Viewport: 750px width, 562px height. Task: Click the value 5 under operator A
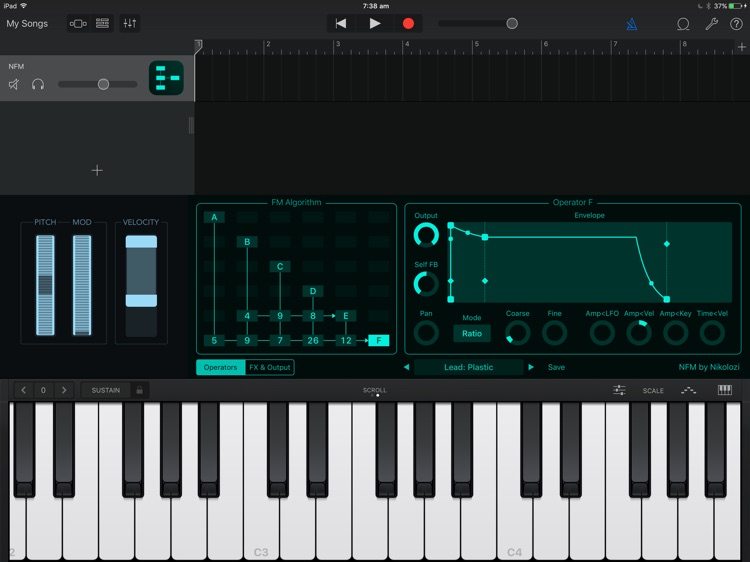pyautogui.click(x=214, y=341)
